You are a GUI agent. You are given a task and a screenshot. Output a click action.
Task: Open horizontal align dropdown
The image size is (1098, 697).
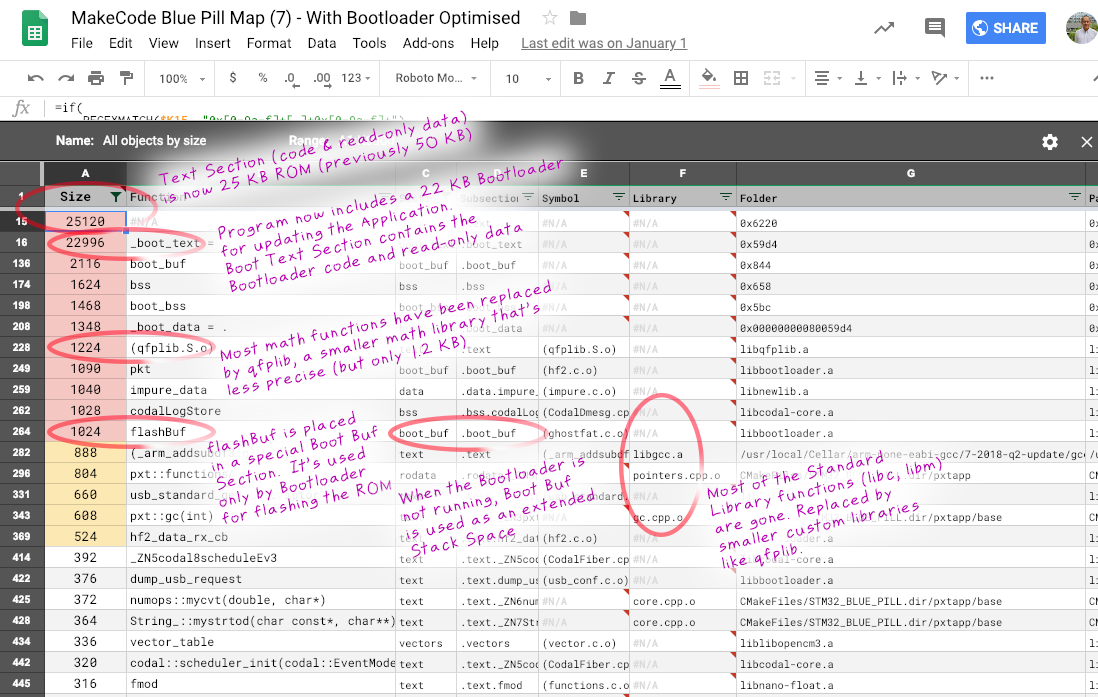tap(828, 78)
